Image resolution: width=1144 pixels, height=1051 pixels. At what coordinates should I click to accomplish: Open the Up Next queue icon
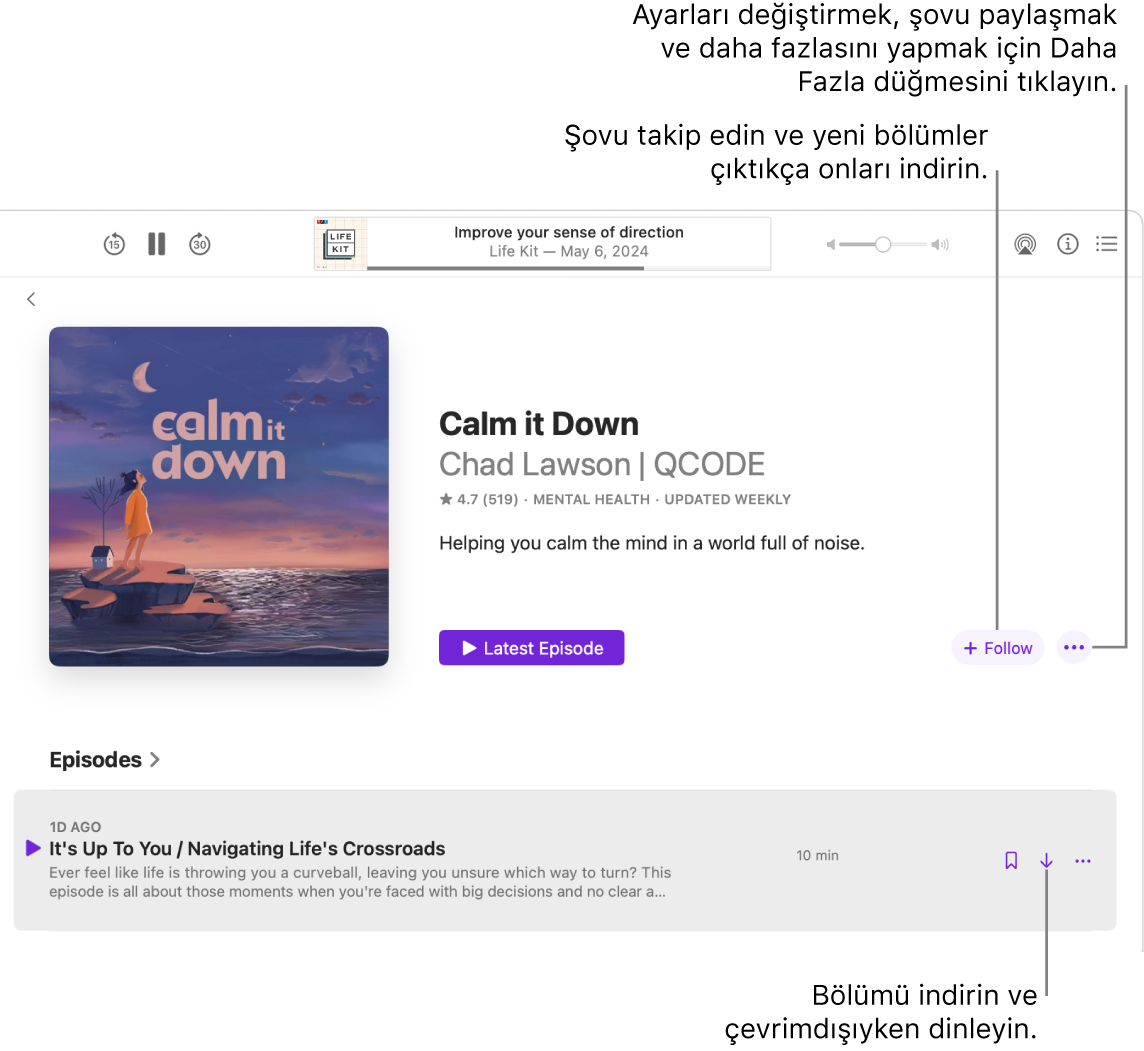click(1107, 243)
